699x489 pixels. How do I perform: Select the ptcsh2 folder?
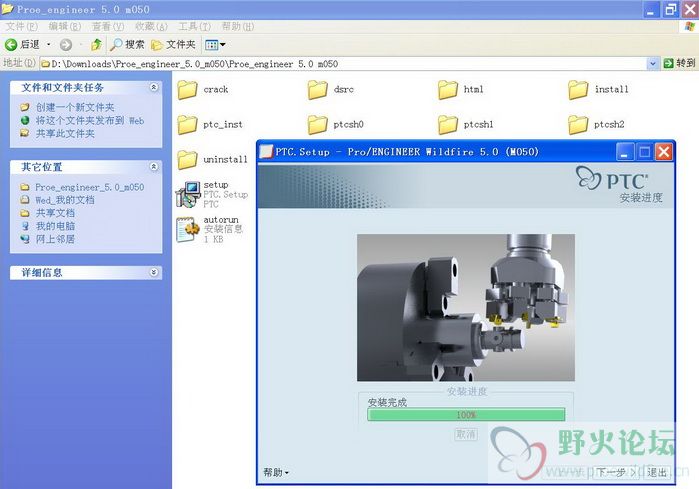[596, 125]
